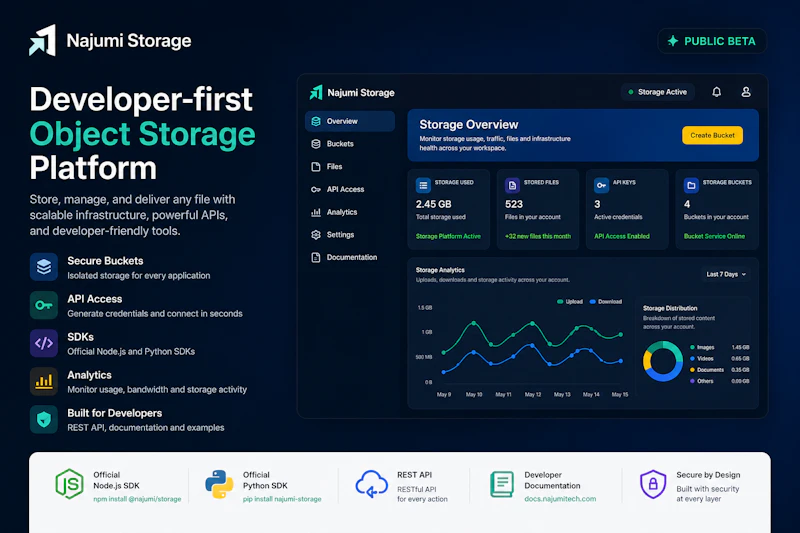This screenshot has width=800, height=533.
Task: Click the Upload legend item in chart
Action: click(x=570, y=301)
